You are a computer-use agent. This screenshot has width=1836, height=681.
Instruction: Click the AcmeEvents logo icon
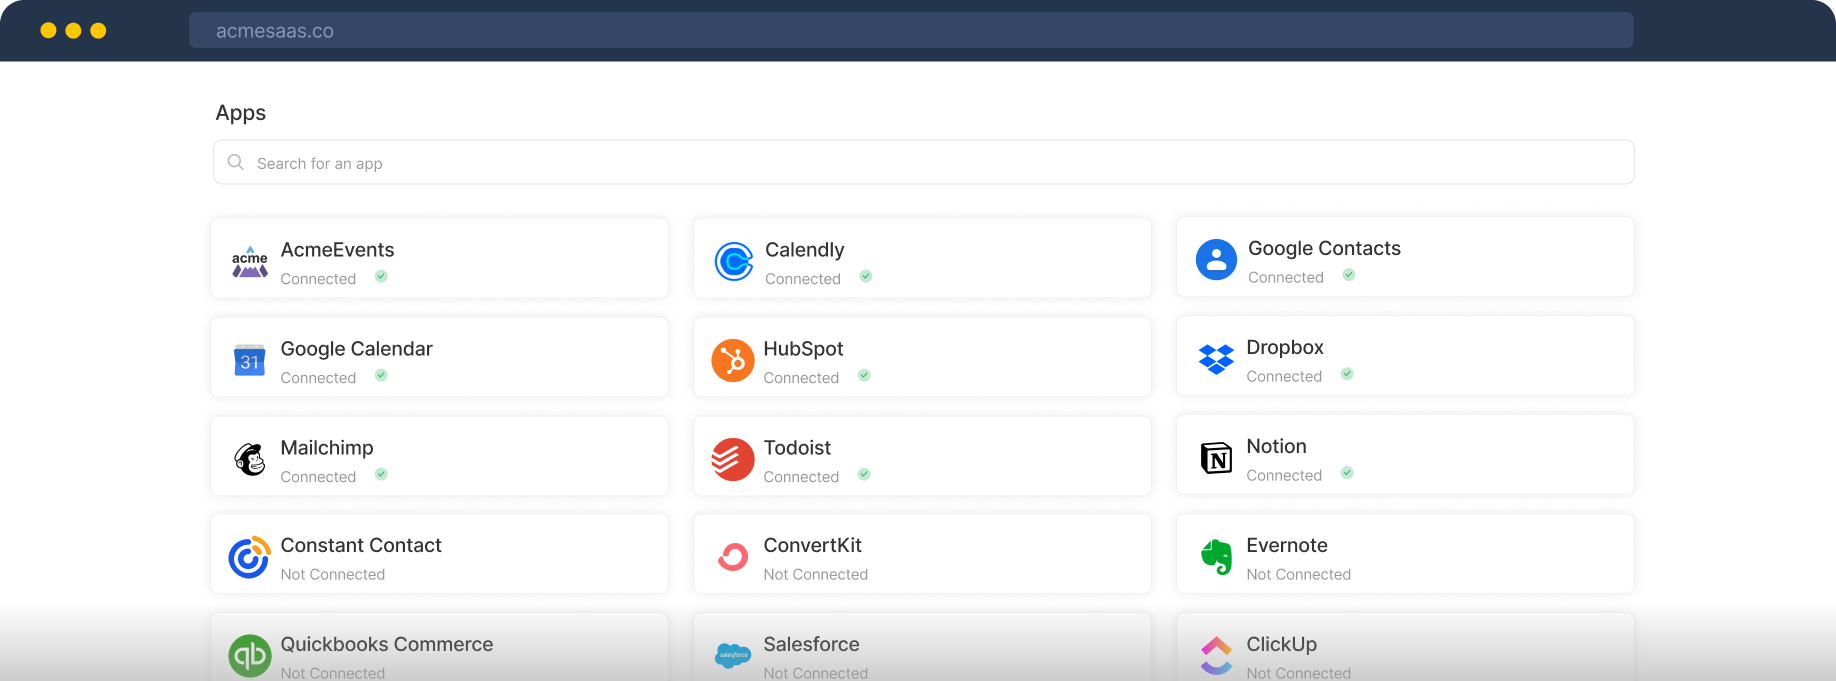tap(250, 262)
